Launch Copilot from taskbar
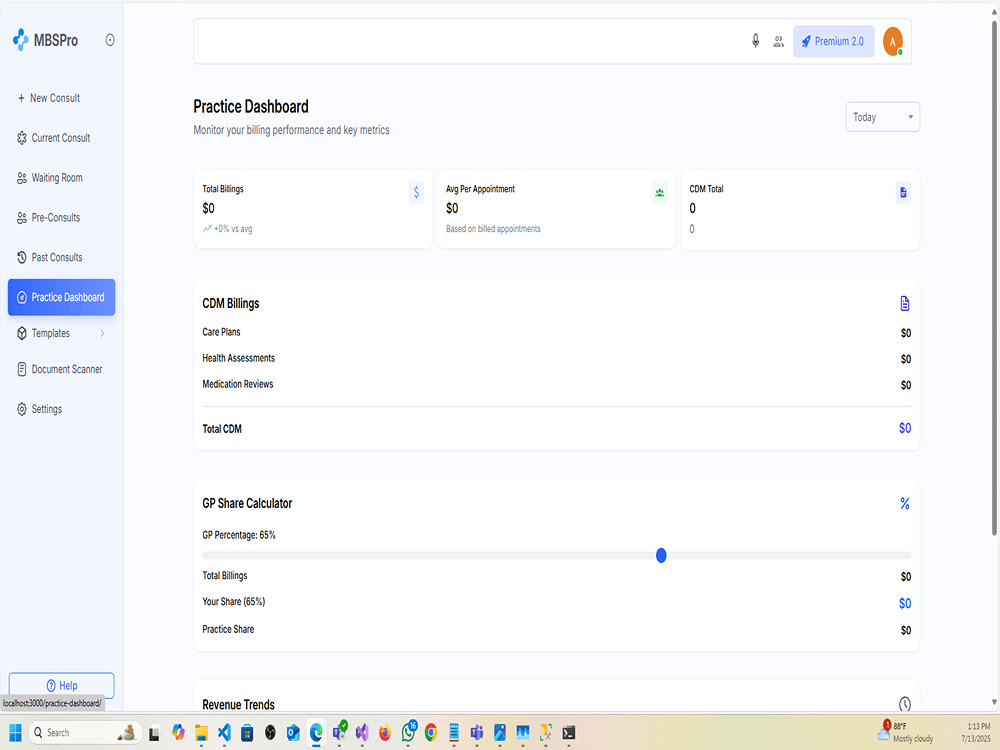The width and height of the screenshot is (1000, 750). coord(178,733)
